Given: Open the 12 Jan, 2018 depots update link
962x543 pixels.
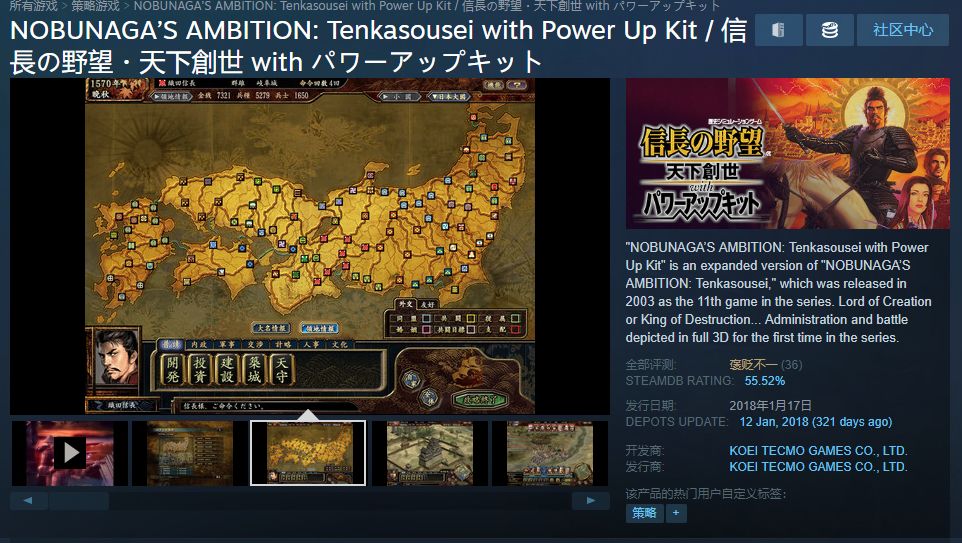Looking at the screenshot, I should point(815,422).
